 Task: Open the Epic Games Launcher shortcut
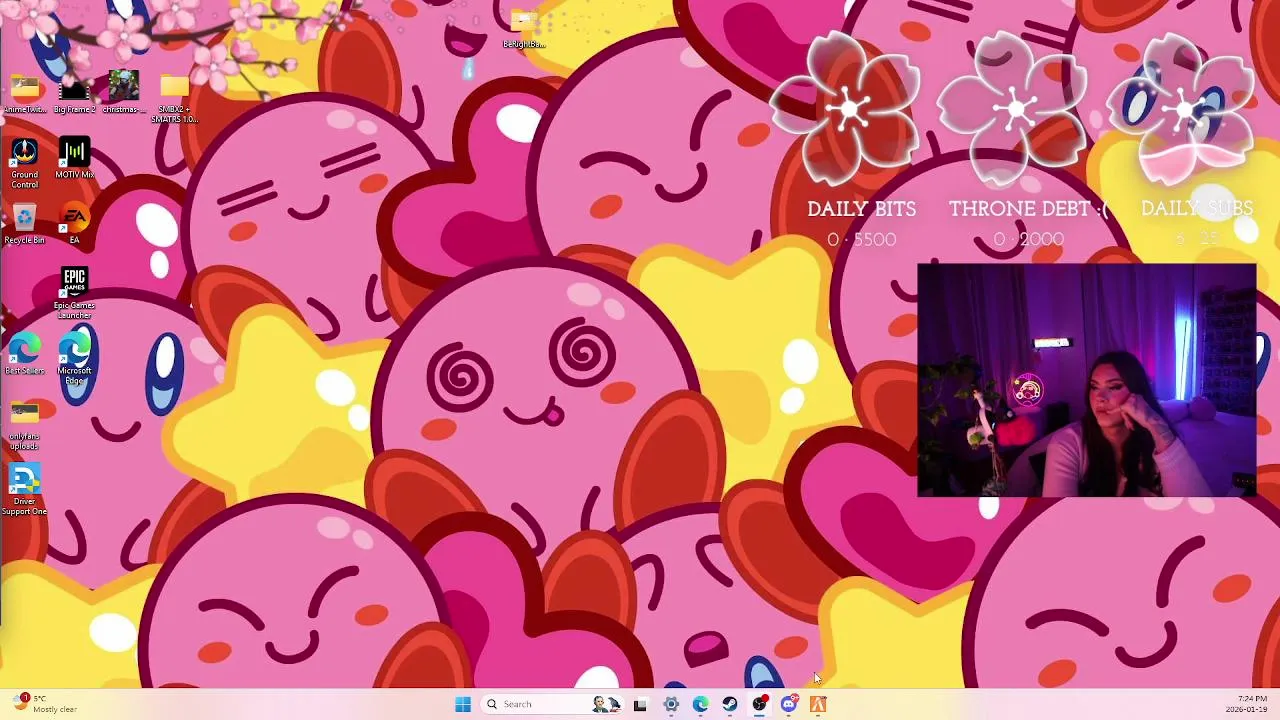[x=74, y=293]
